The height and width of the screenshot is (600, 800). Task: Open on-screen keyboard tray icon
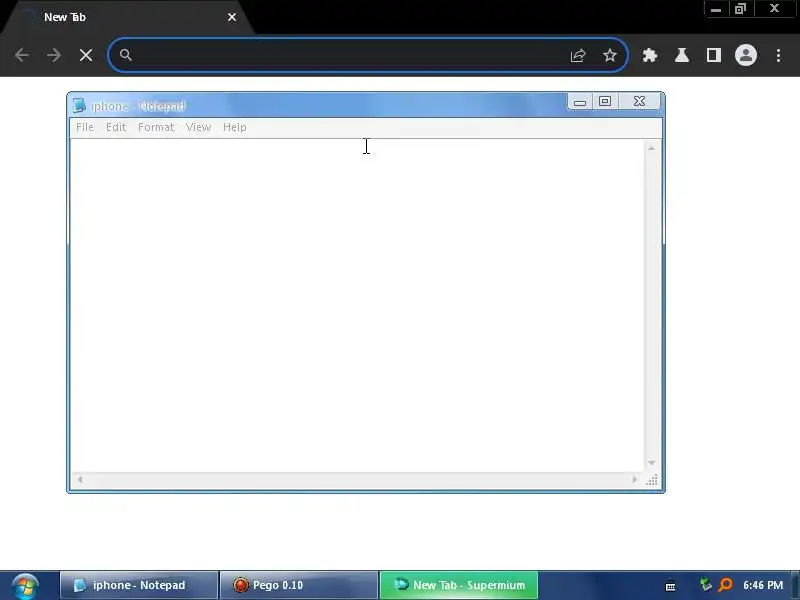click(x=670, y=586)
